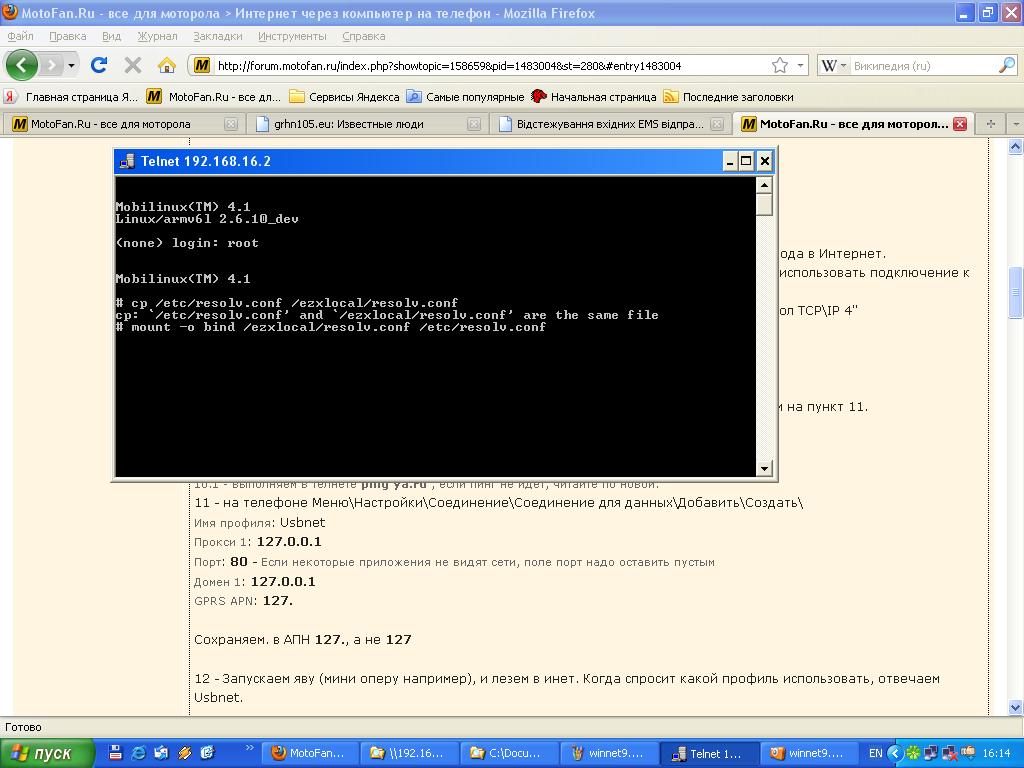Image resolution: width=1024 pixels, height=768 pixels.
Task: Open the list all tabs dropdown
Action: pos(1015,124)
